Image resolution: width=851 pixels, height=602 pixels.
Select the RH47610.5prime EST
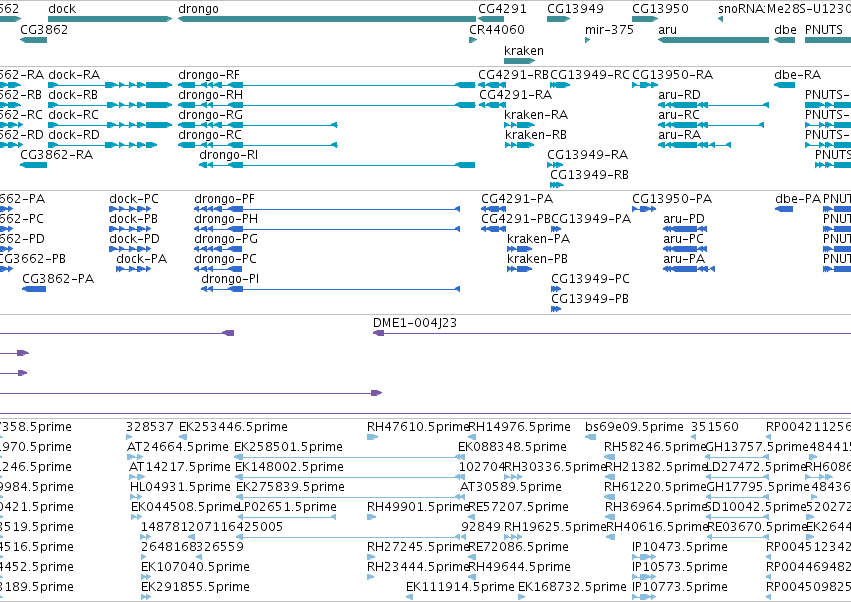(372, 437)
